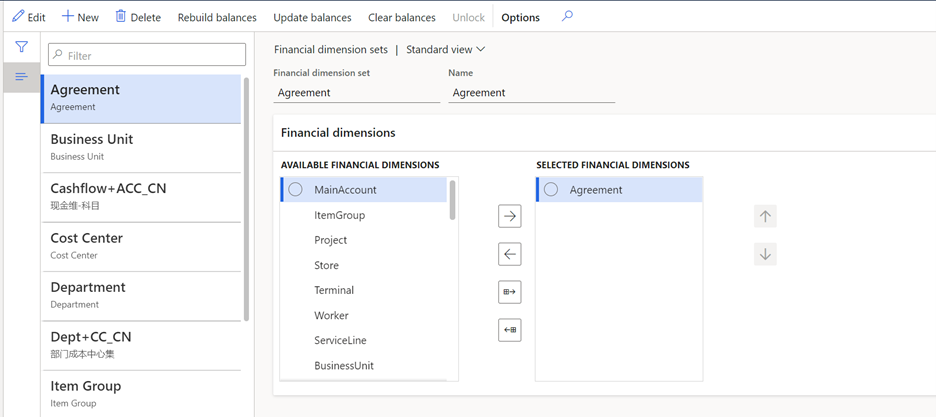Click the Filter search input field
The width and height of the screenshot is (936, 417).
pos(147,55)
